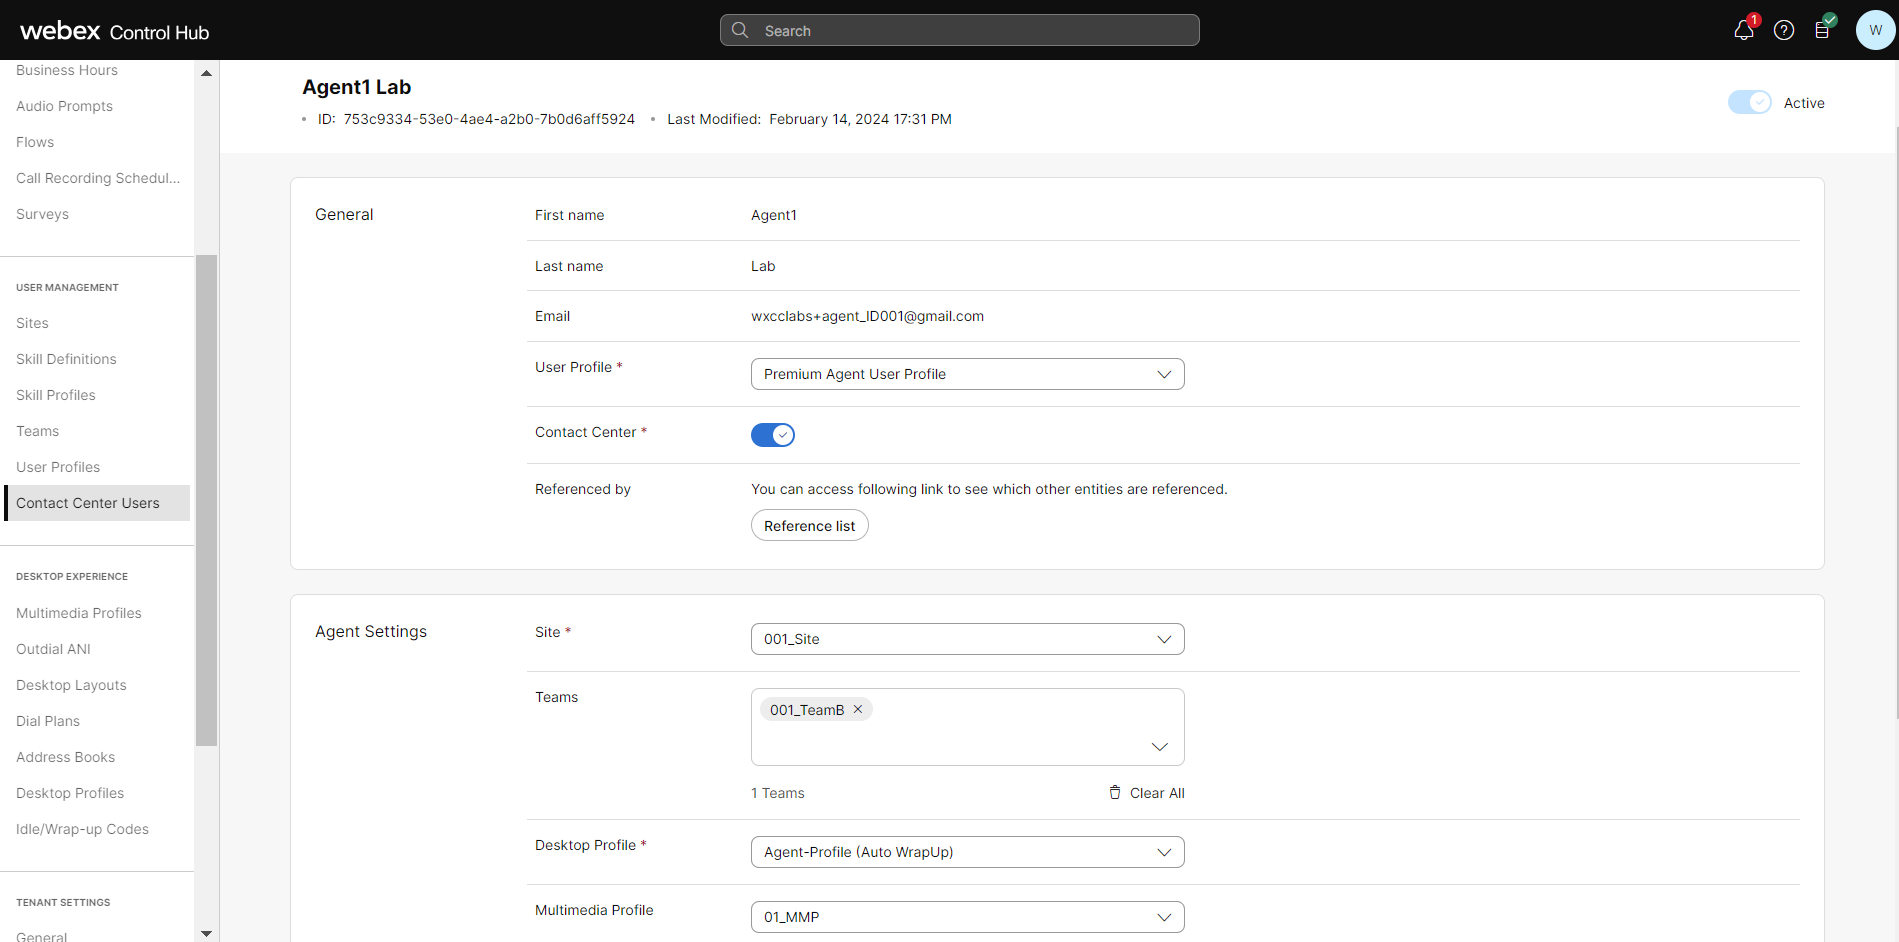Toggle the Contact Center switch
1899x942 pixels.
click(x=773, y=435)
